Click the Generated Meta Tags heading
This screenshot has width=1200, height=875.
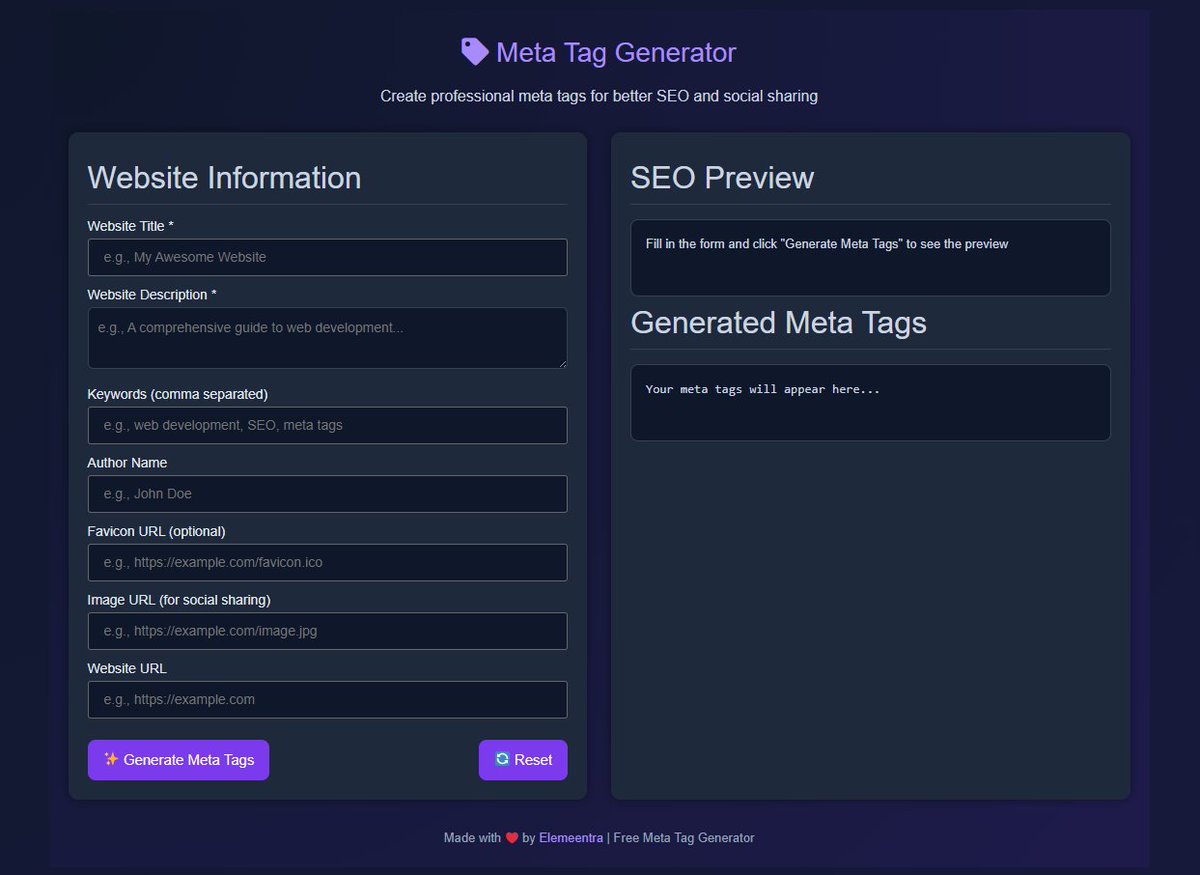[x=778, y=322]
